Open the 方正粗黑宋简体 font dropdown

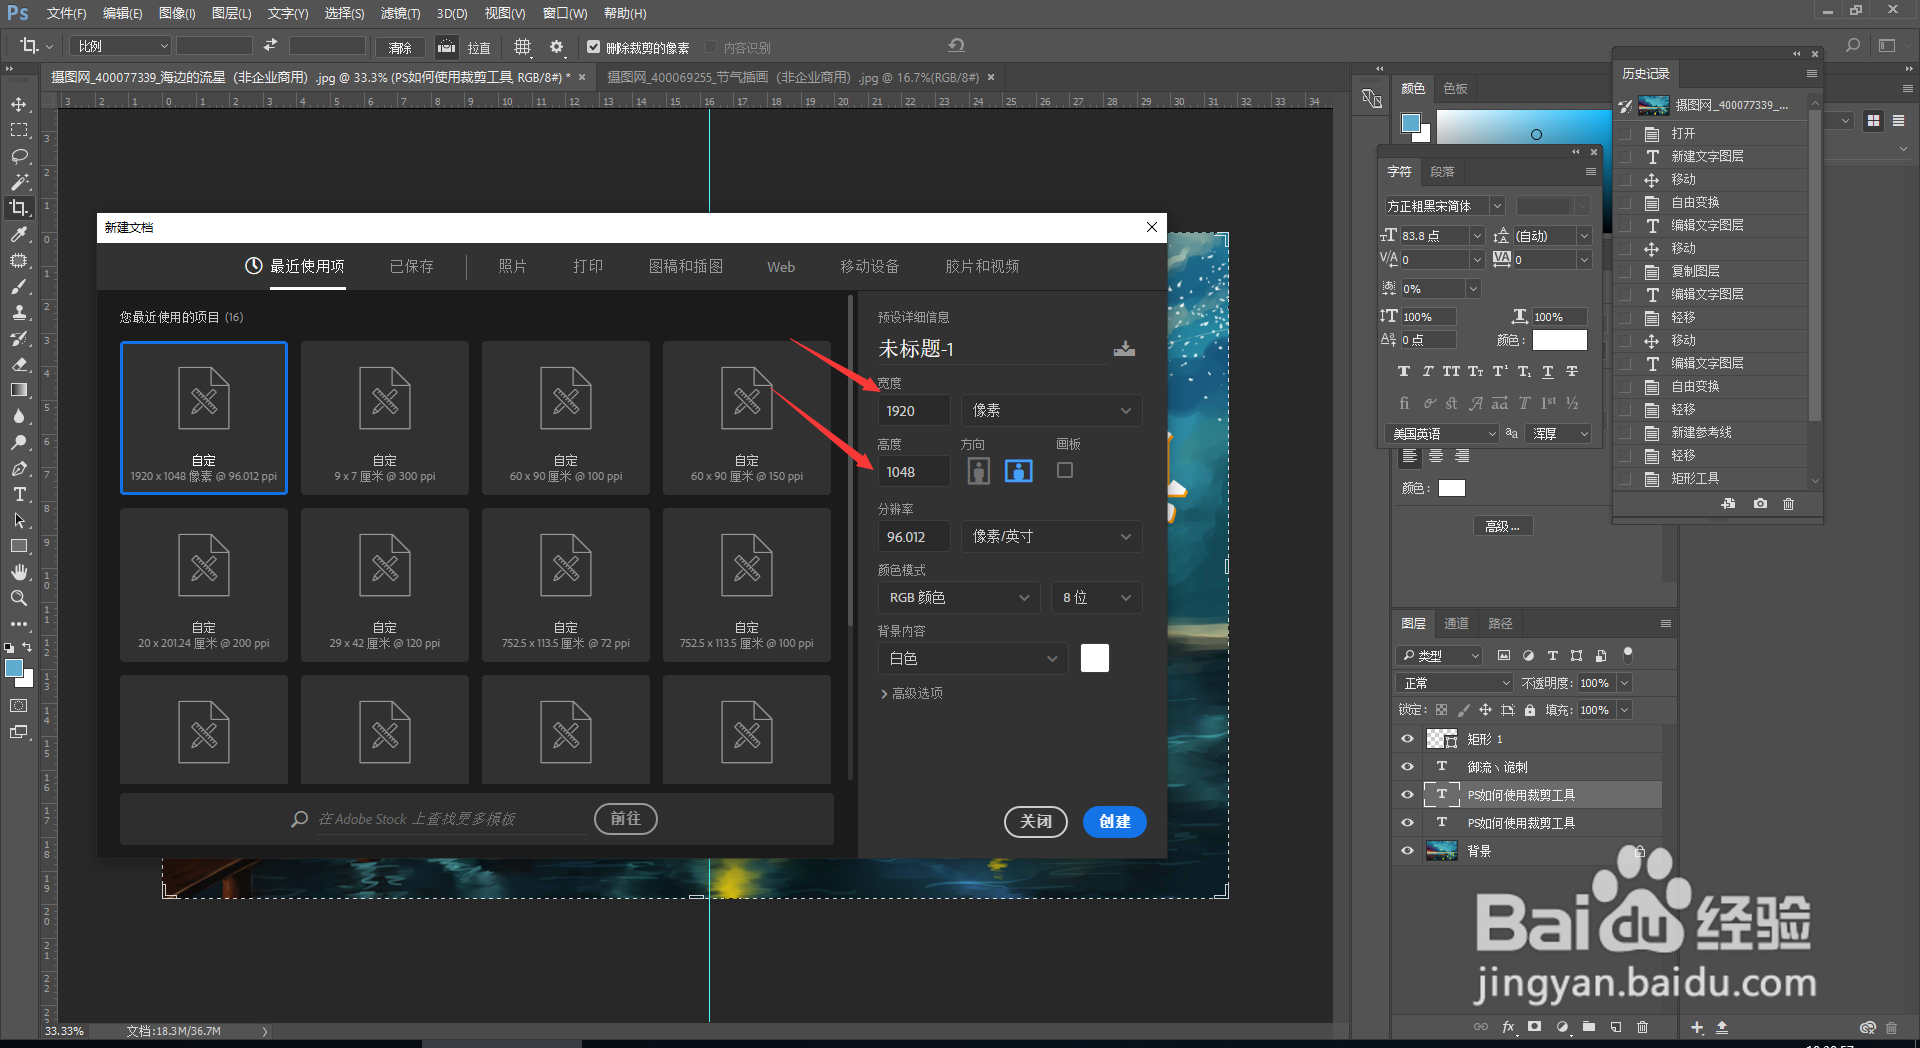[x=1444, y=206]
